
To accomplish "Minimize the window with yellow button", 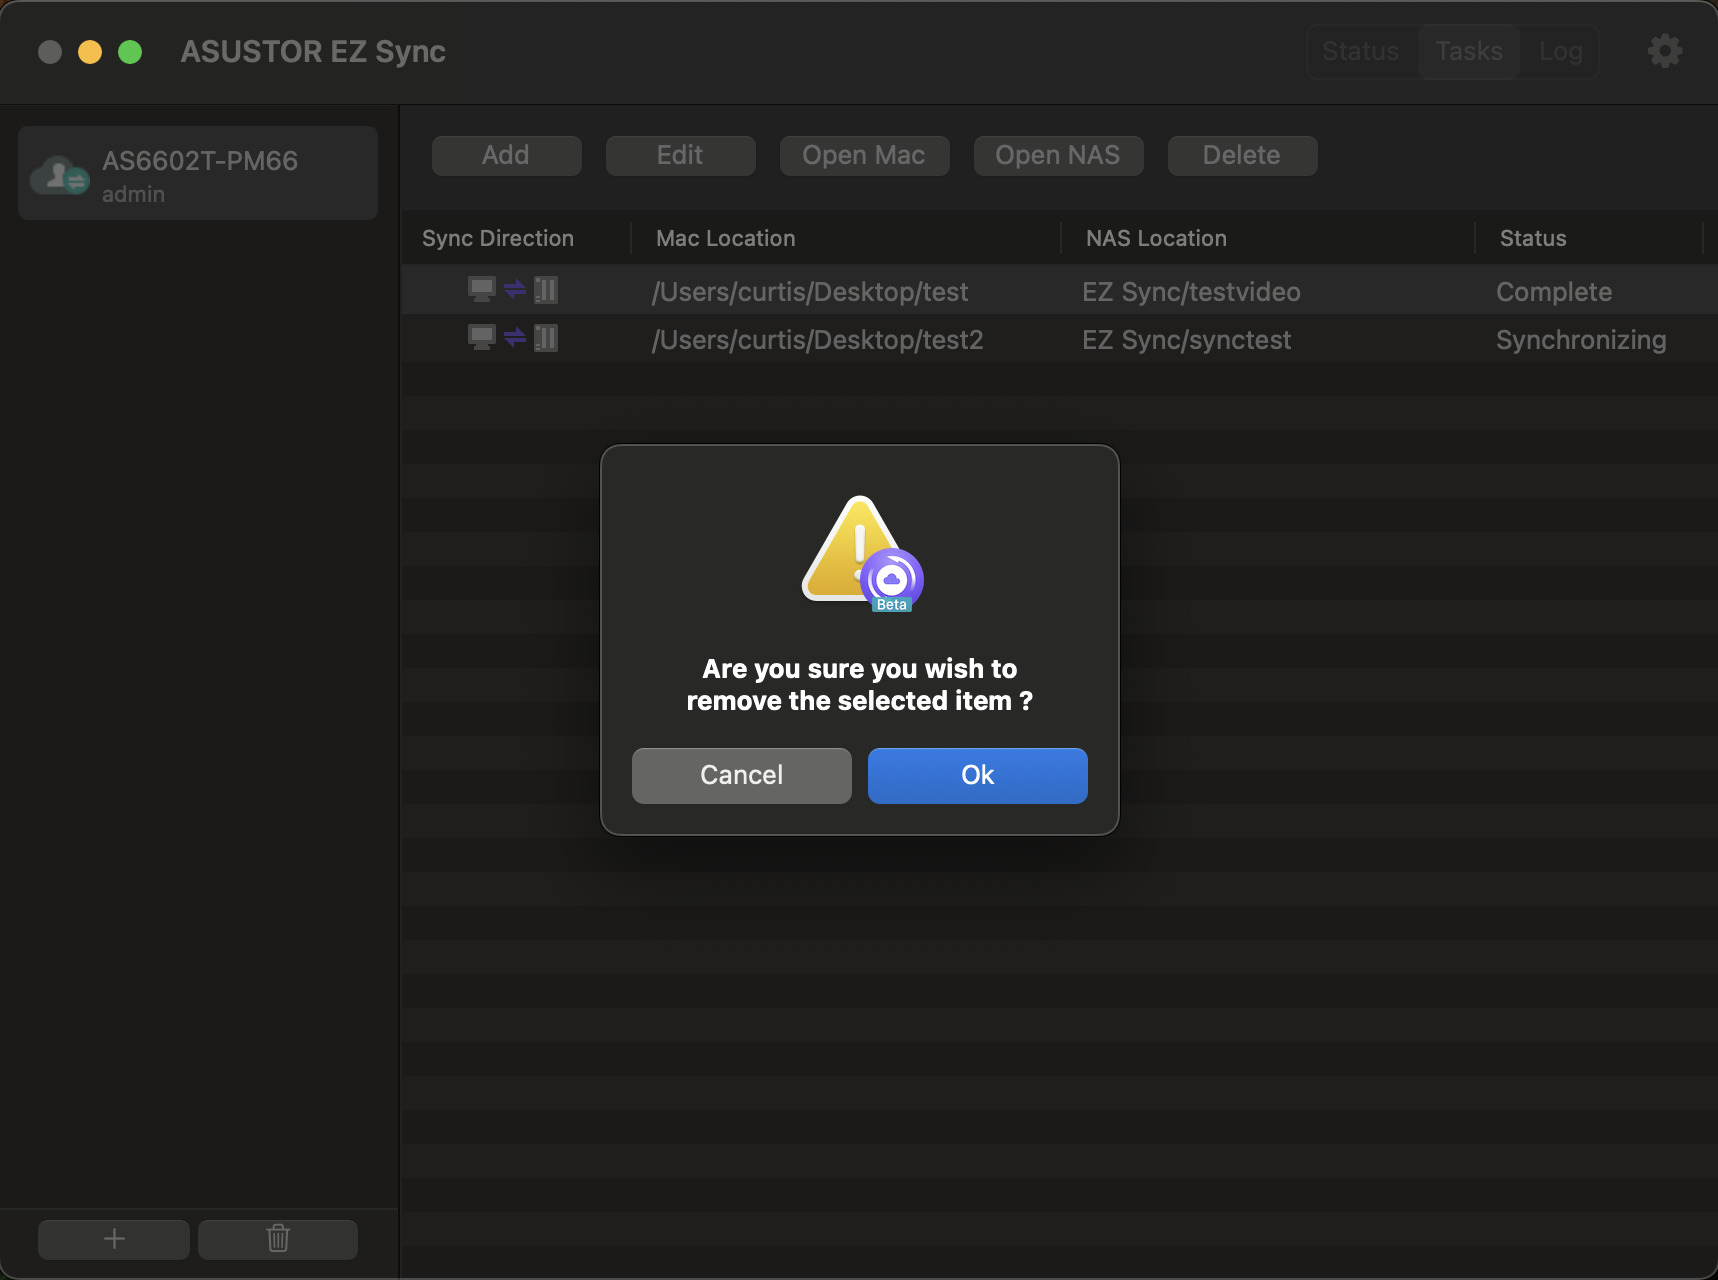I will tap(90, 52).
